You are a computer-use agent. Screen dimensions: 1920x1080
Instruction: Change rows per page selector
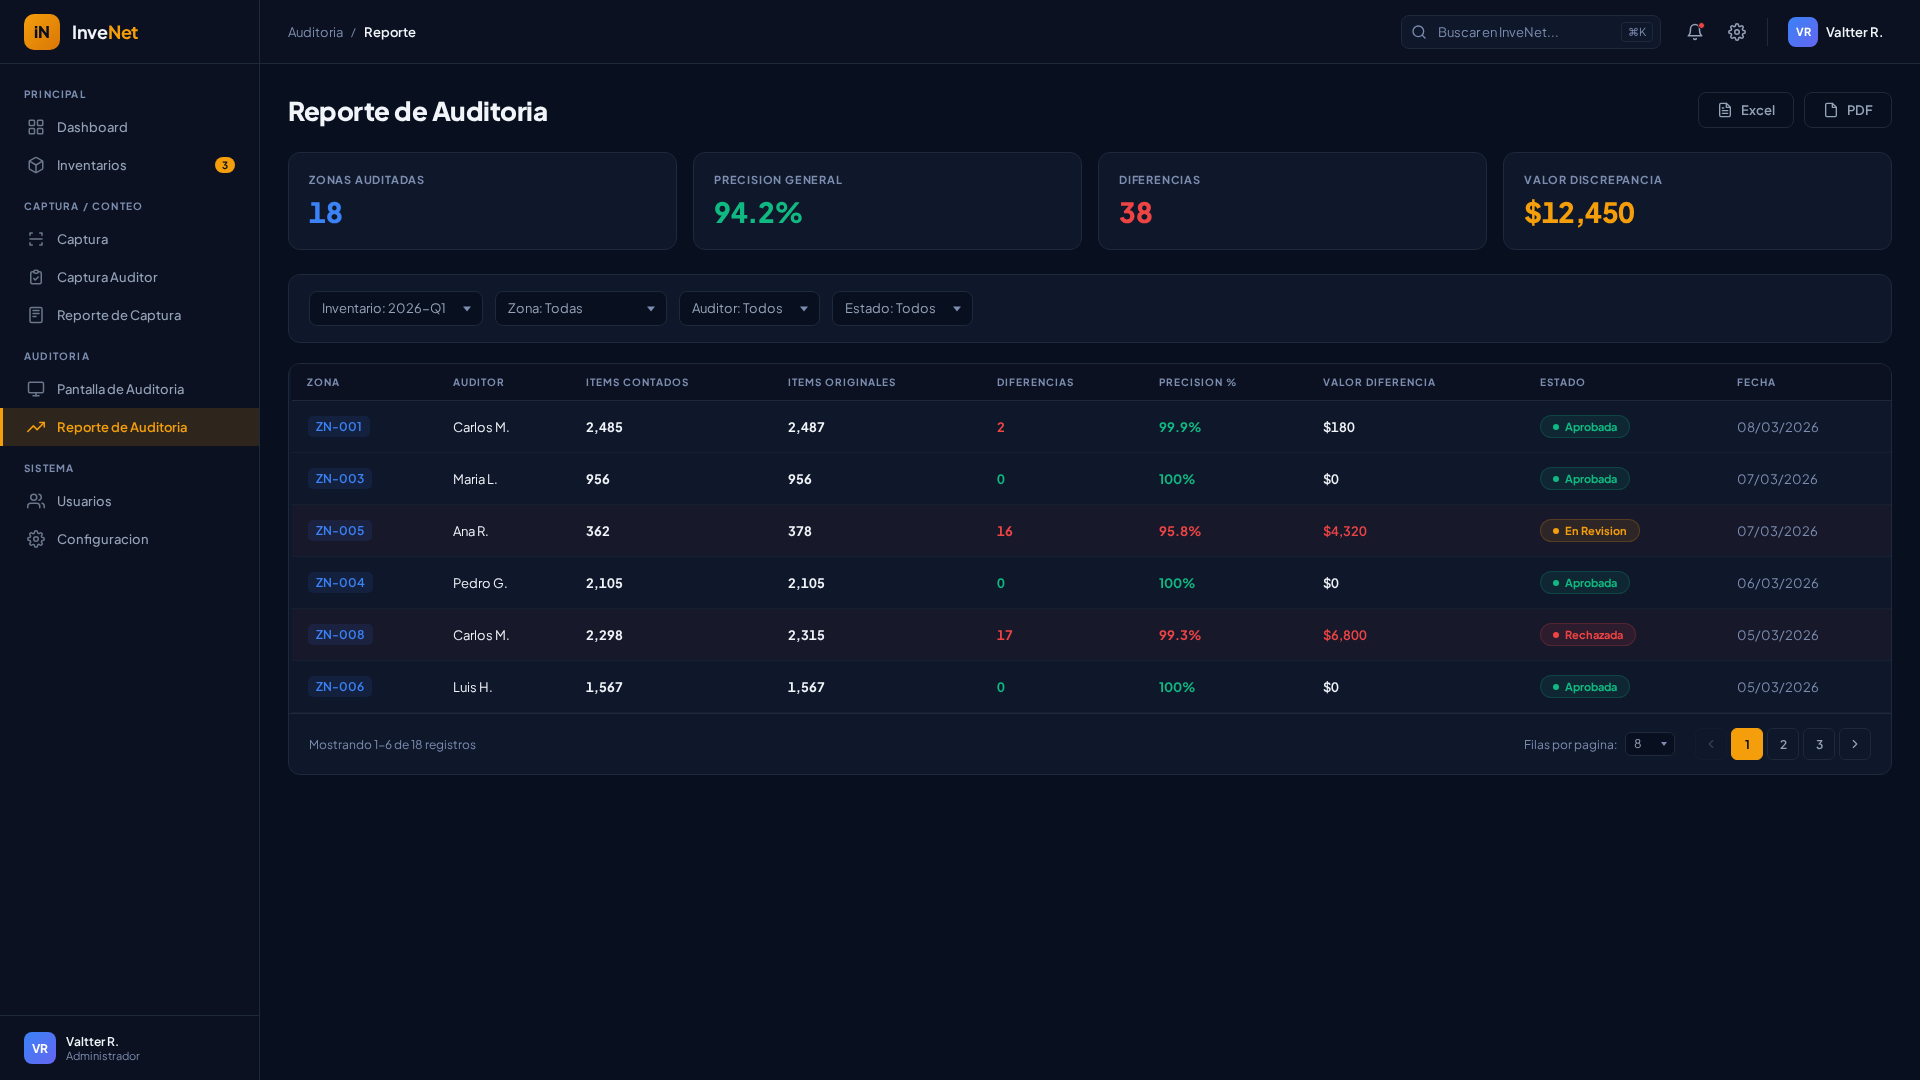point(1649,744)
